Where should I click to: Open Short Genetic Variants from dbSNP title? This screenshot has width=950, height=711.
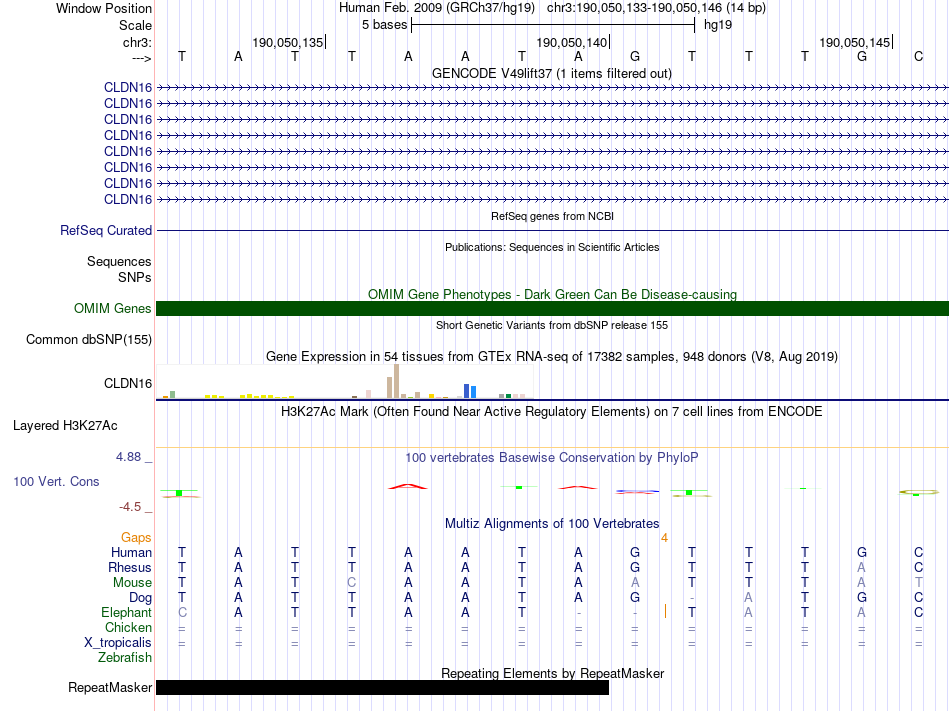tap(552, 325)
